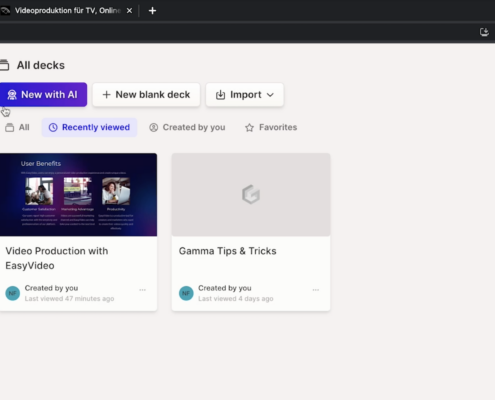Open Gamma Tips & Tricks thumbnail

pyautogui.click(x=251, y=195)
